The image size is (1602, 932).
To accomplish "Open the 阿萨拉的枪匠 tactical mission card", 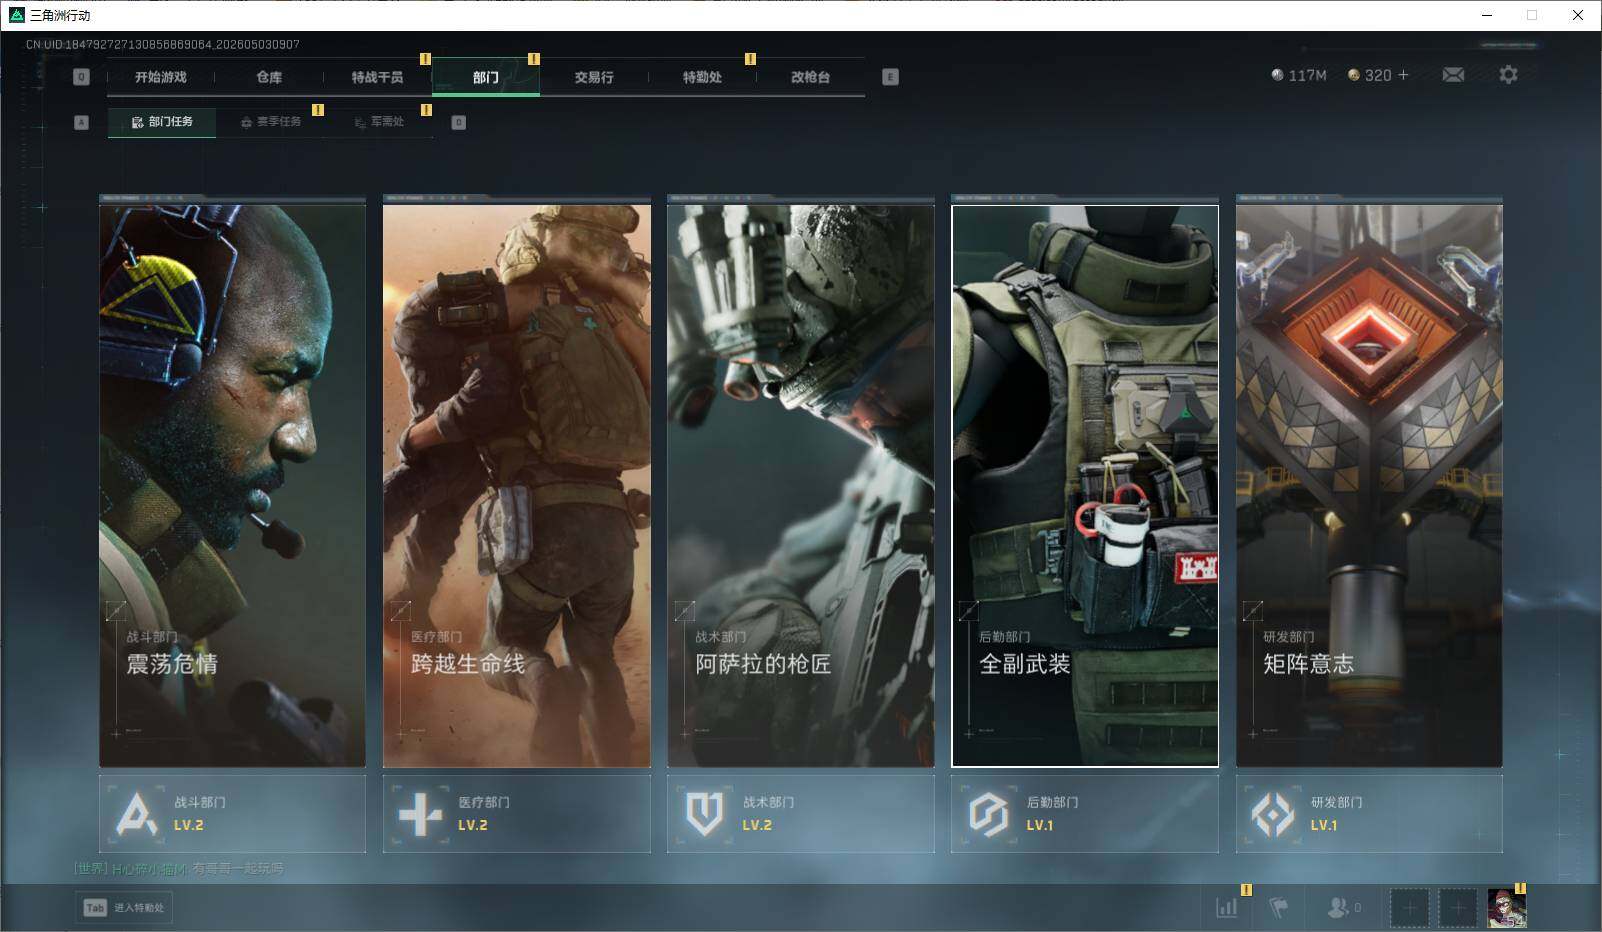I will [801, 486].
